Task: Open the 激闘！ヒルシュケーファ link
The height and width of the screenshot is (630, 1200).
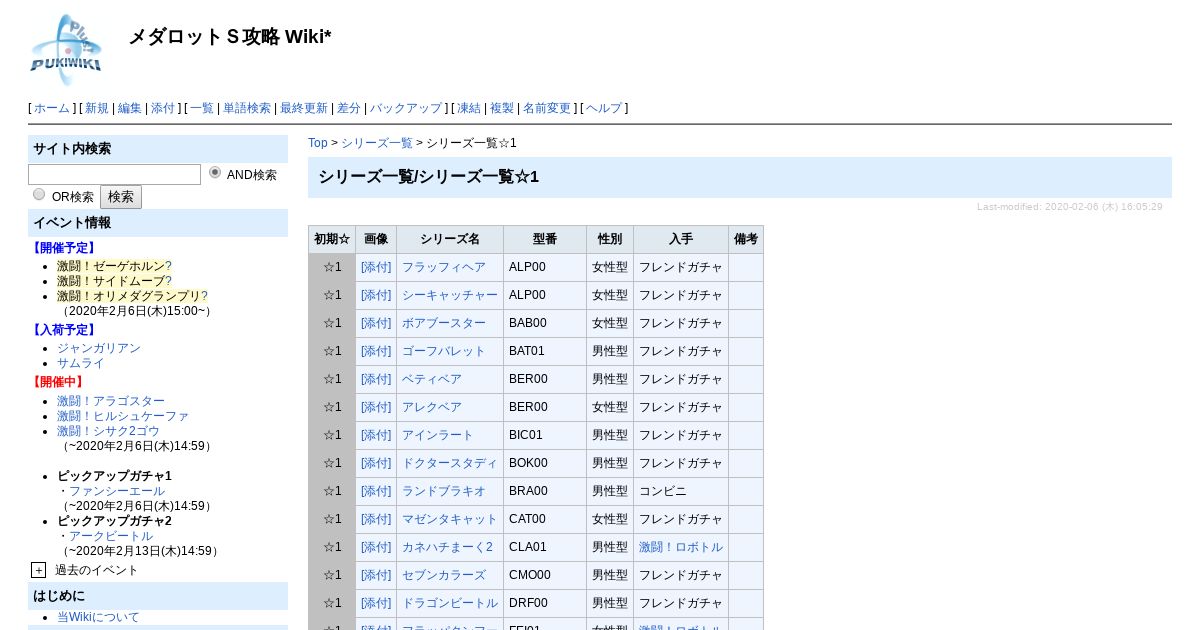Action: (x=123, y=416)
